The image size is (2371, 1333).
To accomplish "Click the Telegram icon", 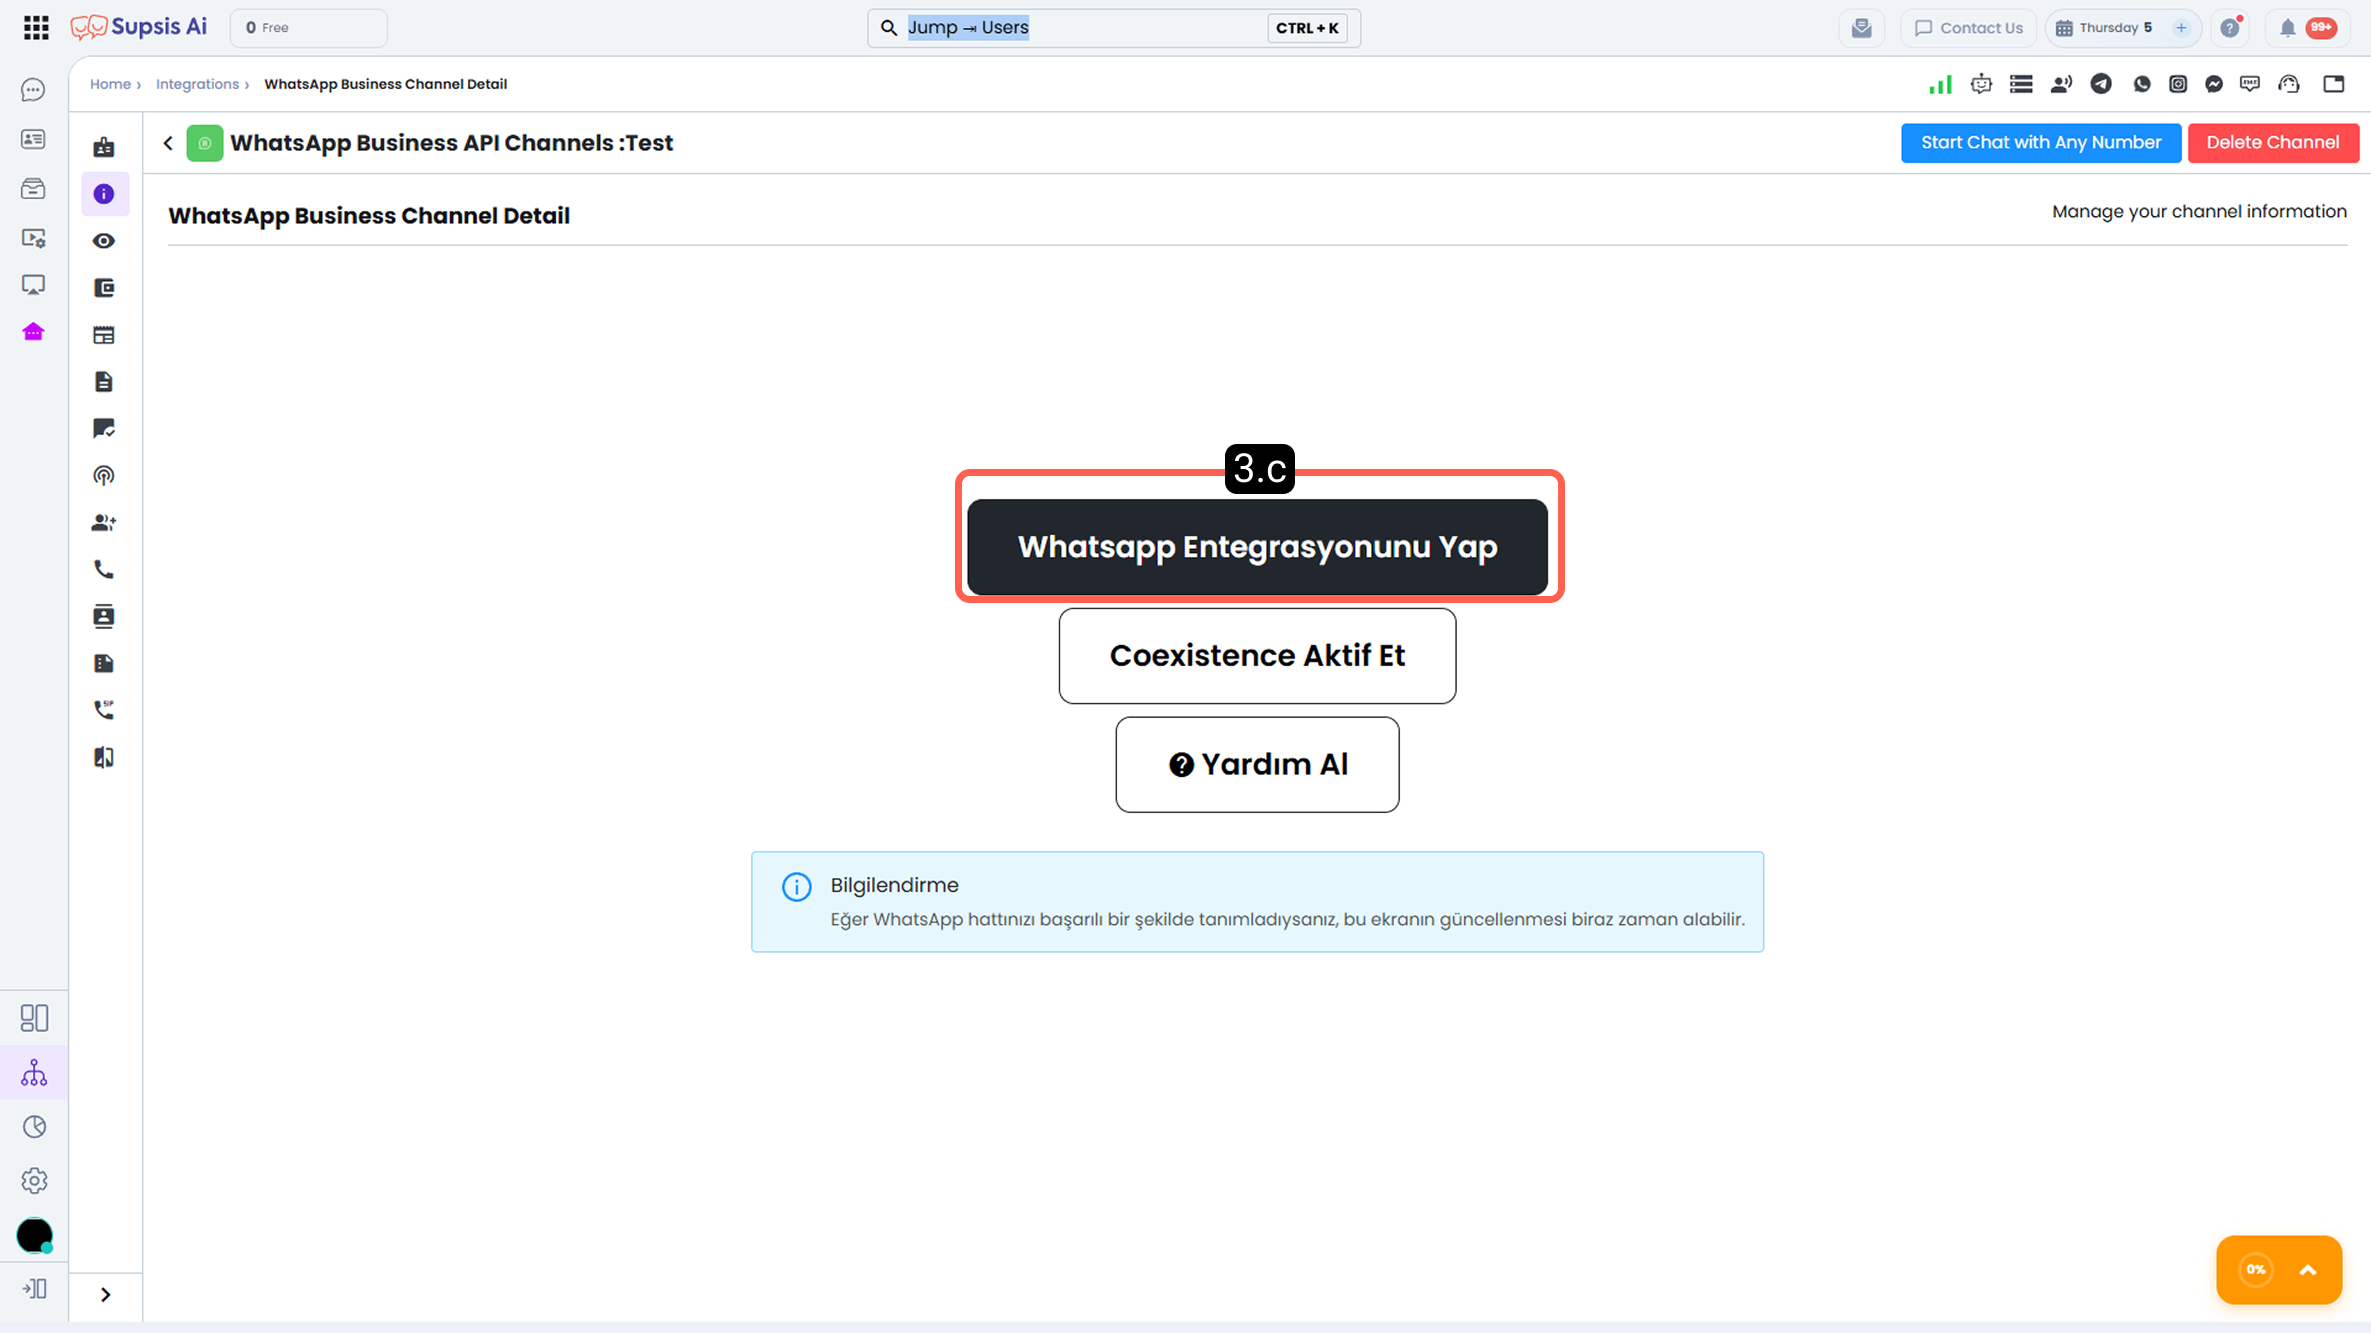I will (x=2101, y=84).
